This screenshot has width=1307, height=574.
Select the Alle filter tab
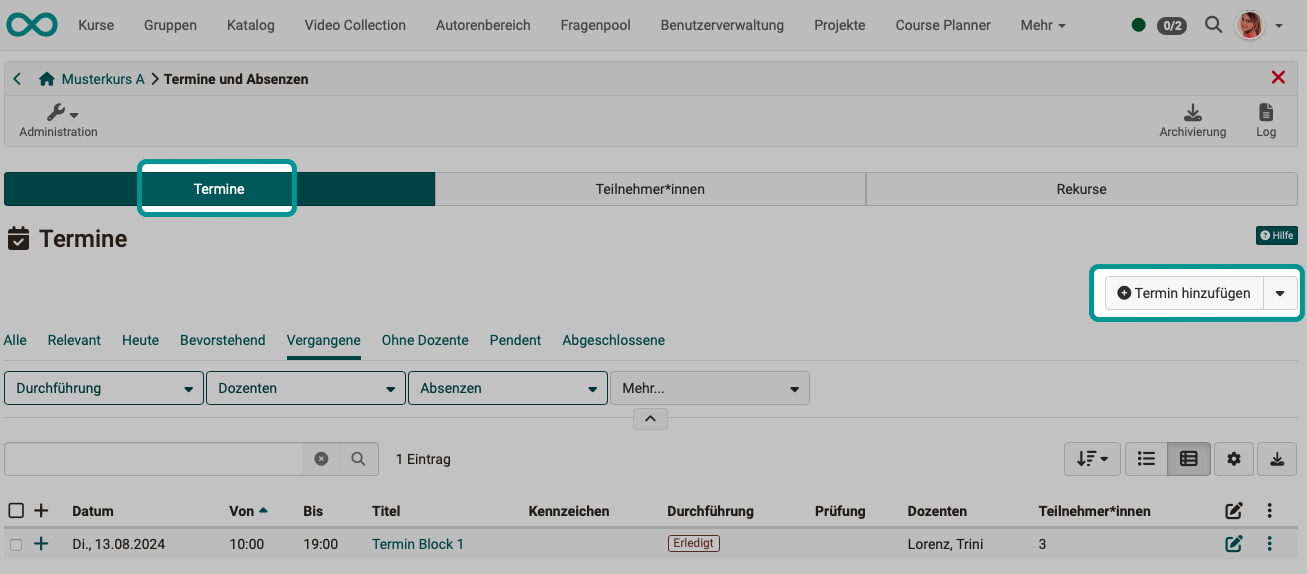[x=15, y=340]
